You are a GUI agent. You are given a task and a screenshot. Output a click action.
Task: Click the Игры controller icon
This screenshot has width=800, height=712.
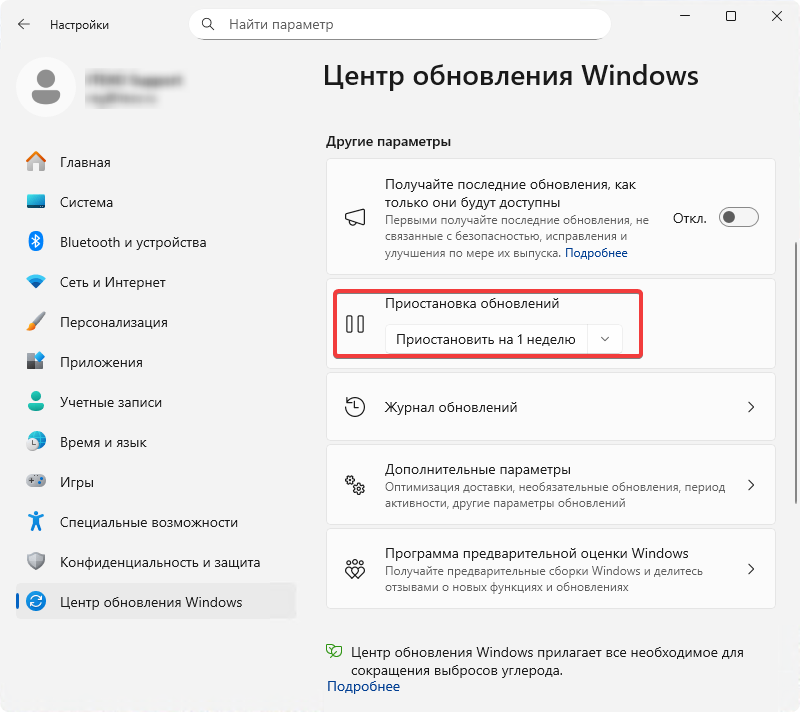[34, 482]
